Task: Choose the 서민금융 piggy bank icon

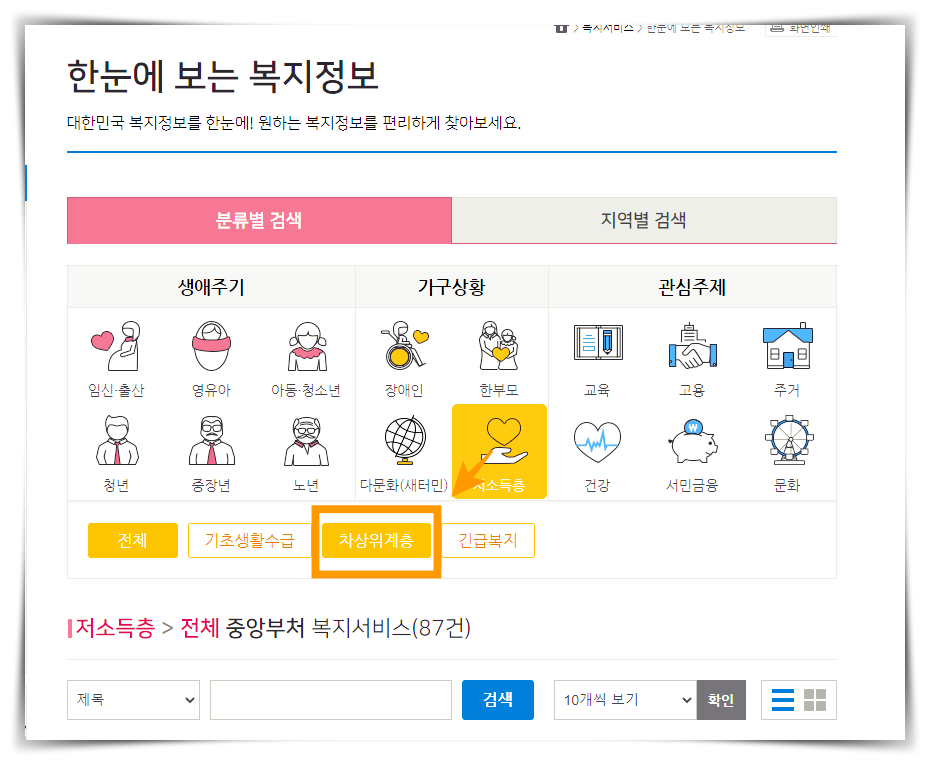Action: coord(693,442)
